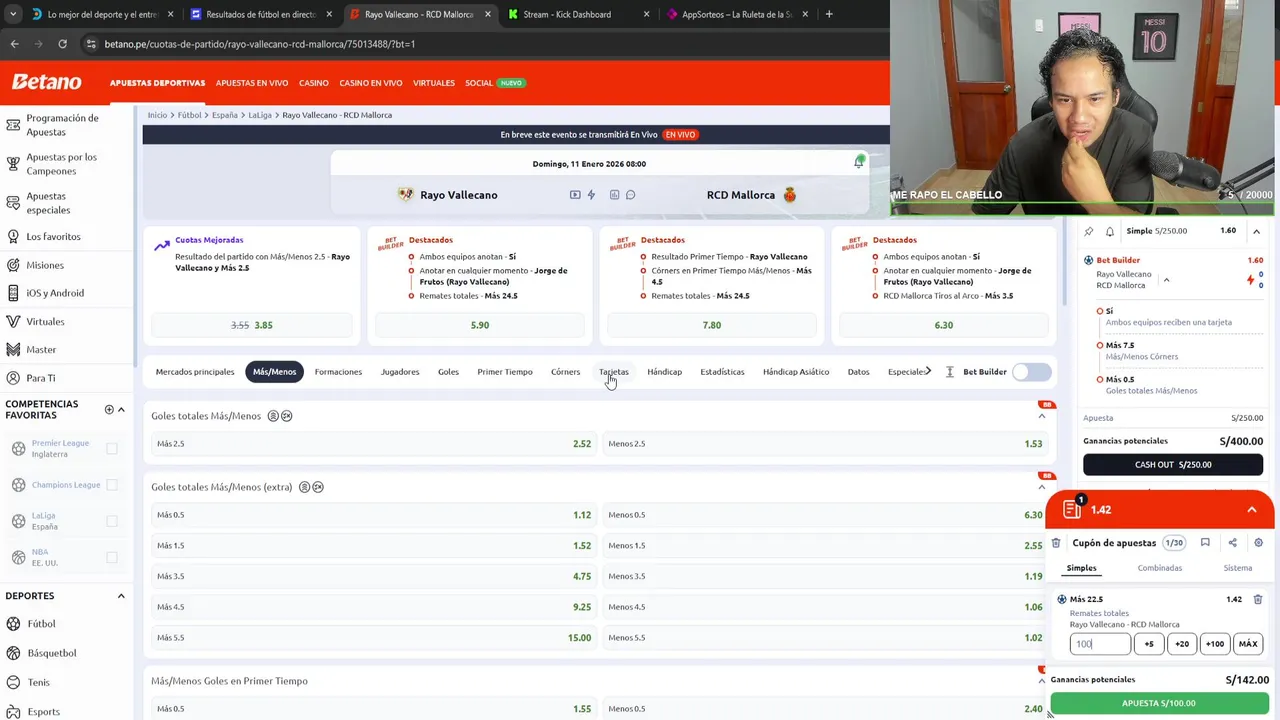Remove Más 22.5 bet with trash icon
Image resolution: width=1280 pixels, height=720 pixels.
point(1258,599)
